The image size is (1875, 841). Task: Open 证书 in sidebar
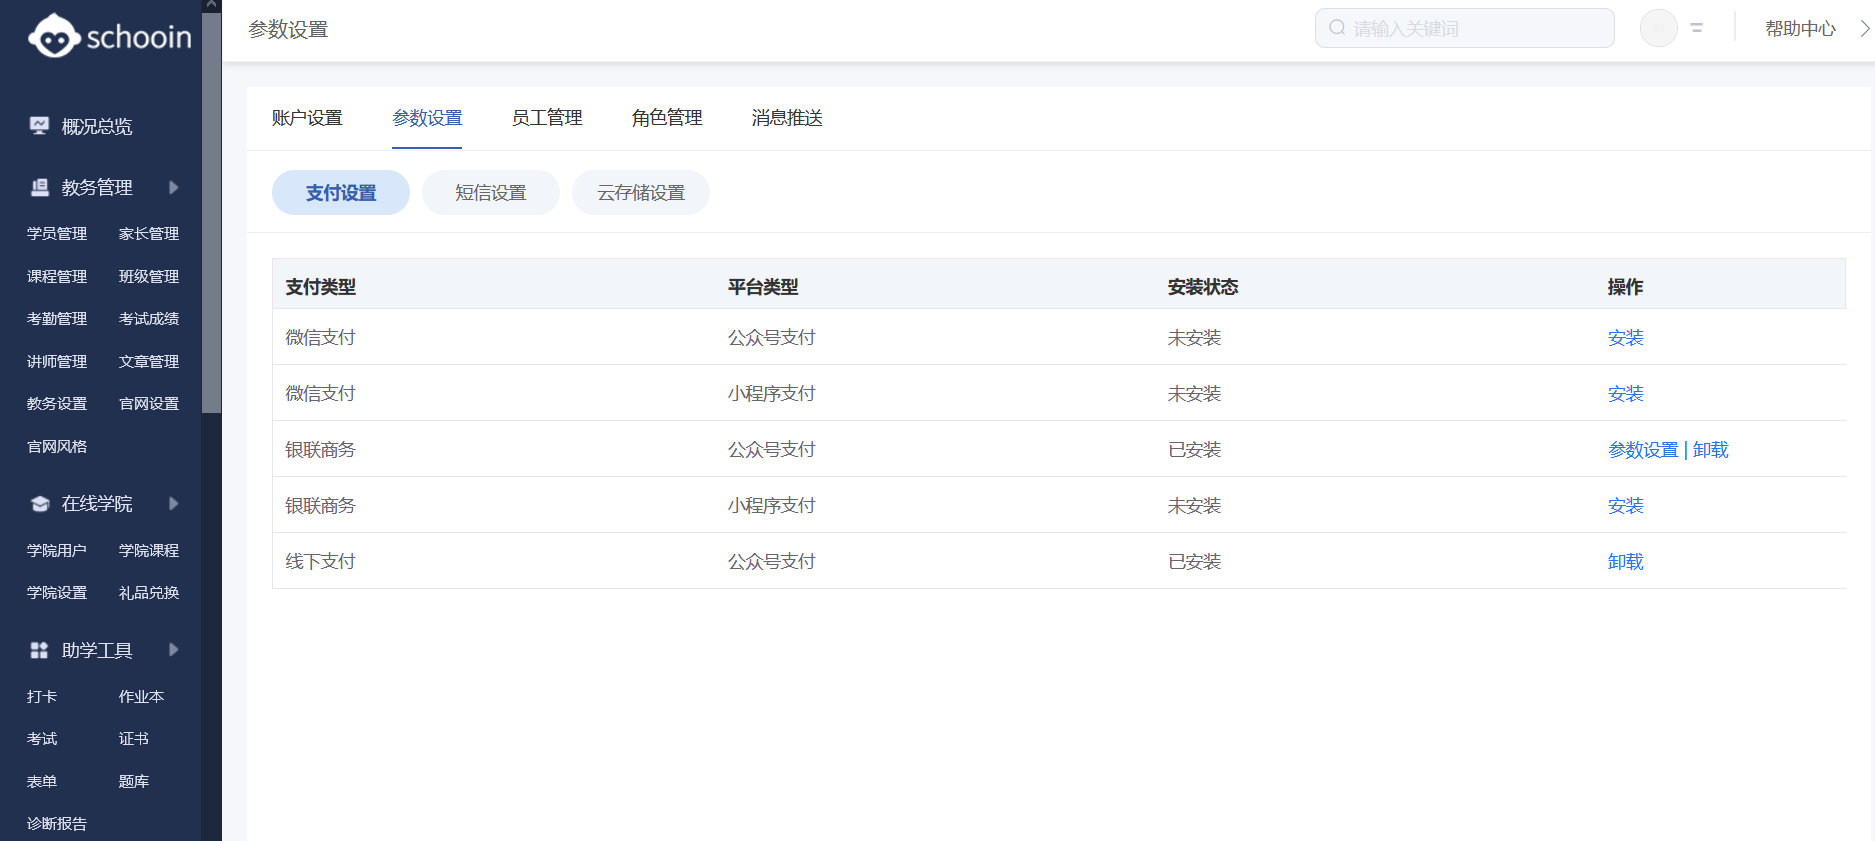click(x=134, y=739)
